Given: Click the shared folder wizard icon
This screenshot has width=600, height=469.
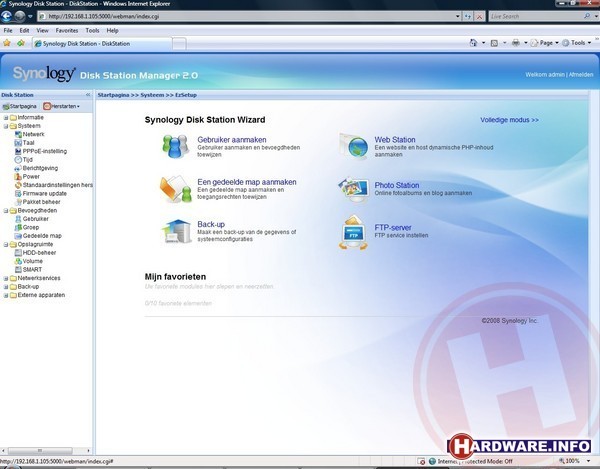Looking at the screenshot, I should pyautogui.click(x=176, y=189).
